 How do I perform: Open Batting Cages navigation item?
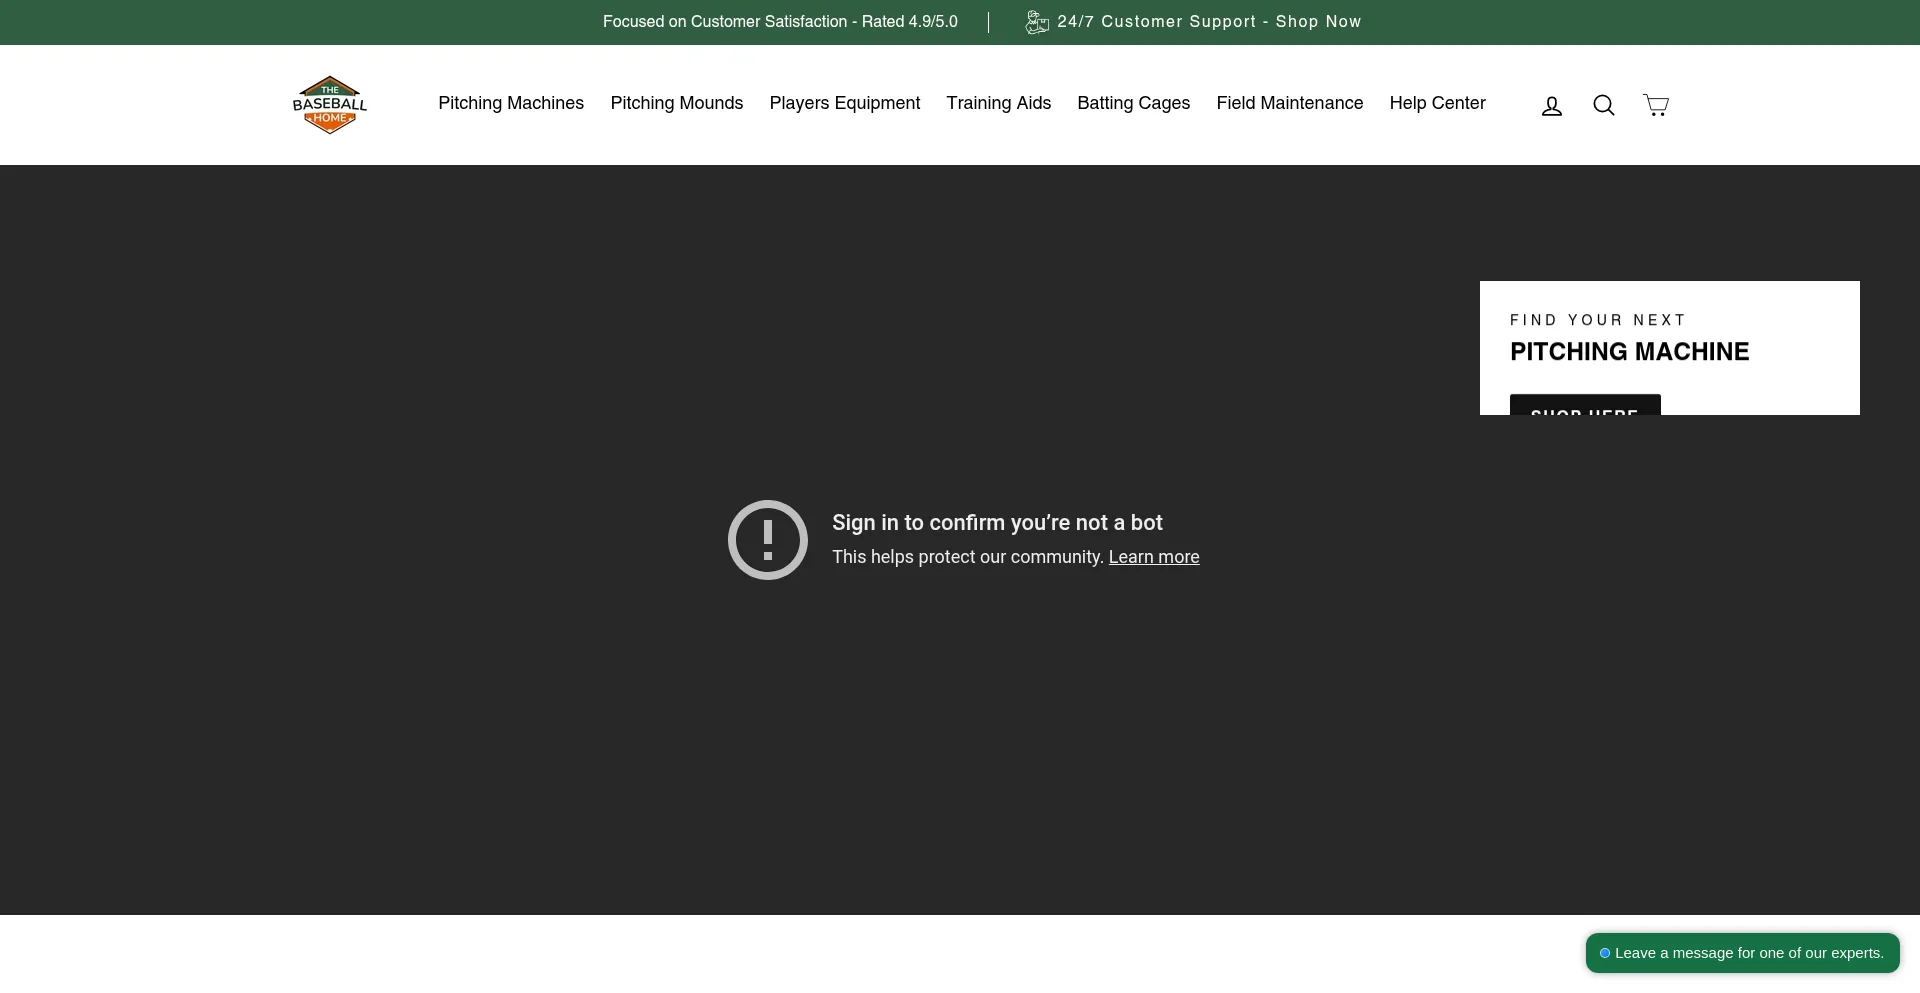[1133, 104]
